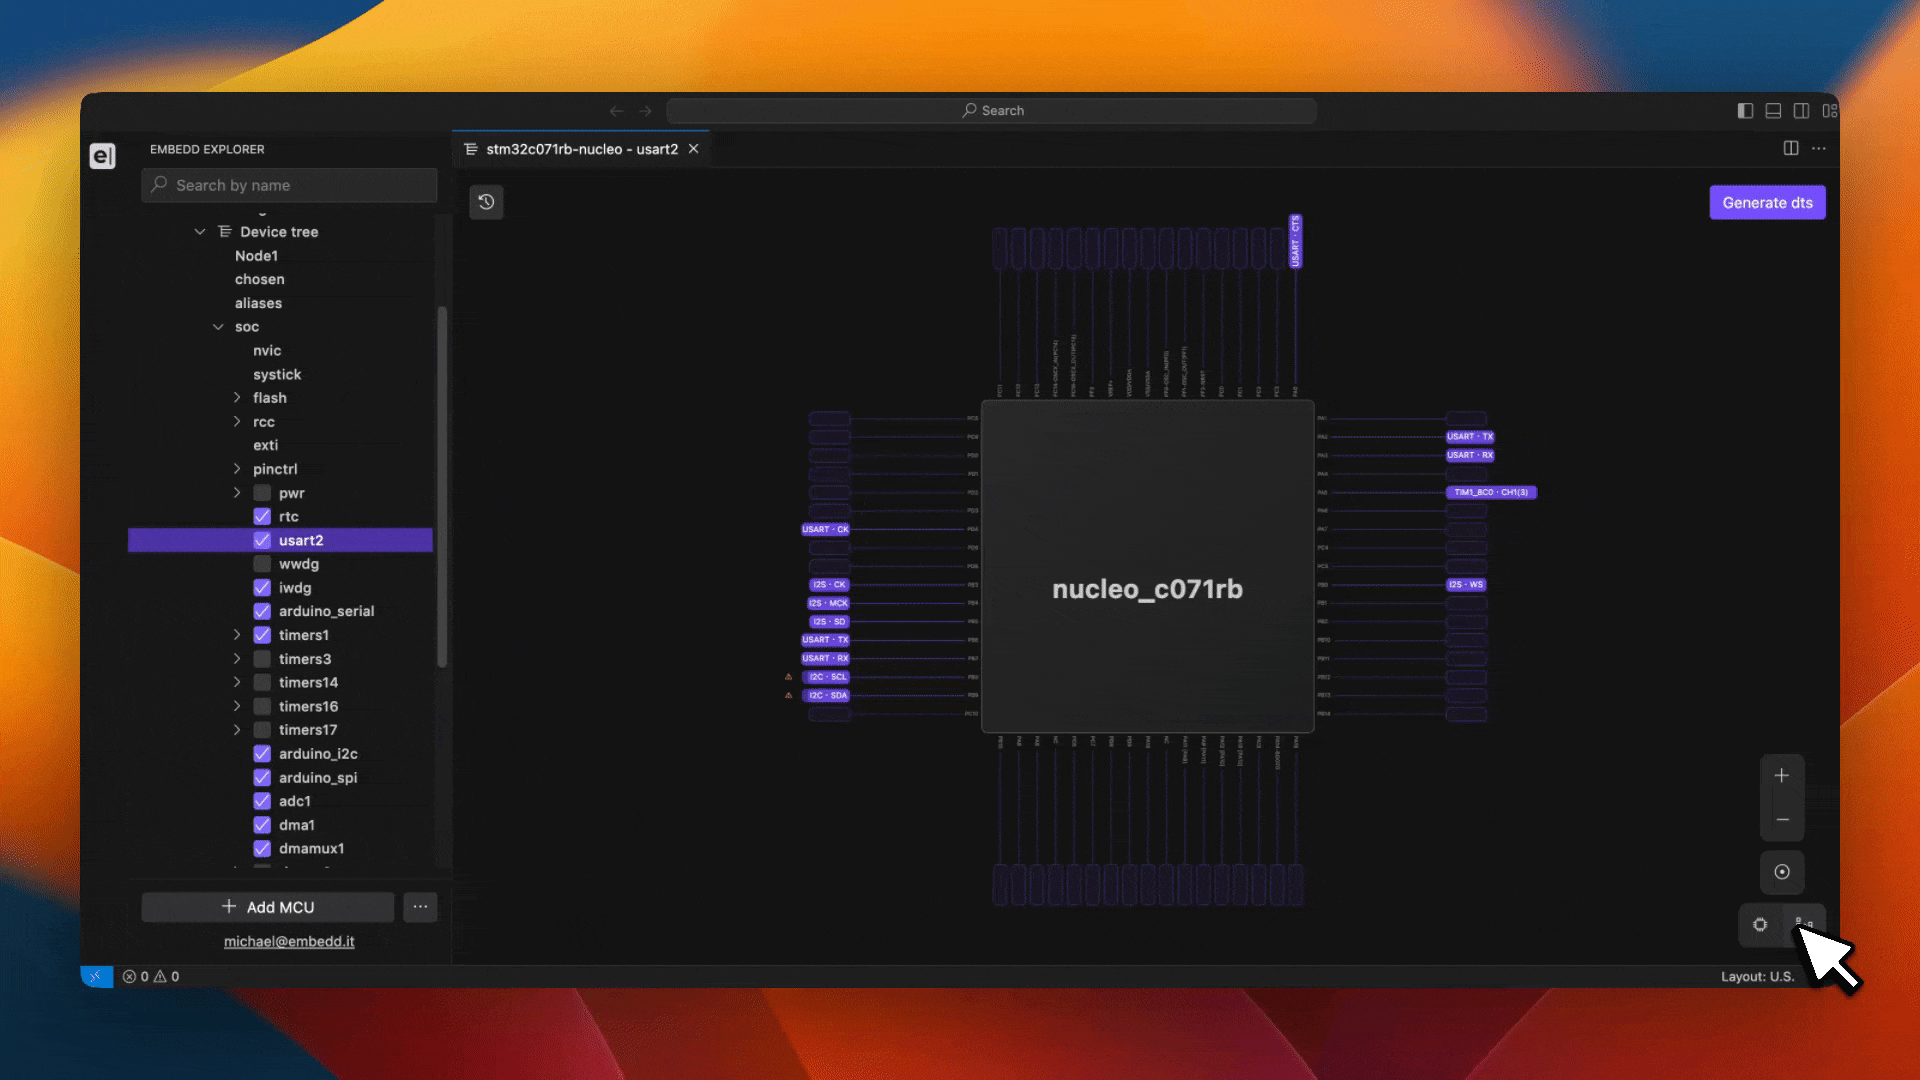Click the split editor icon
The height and width of the screenshot is (1080, 1920).
[x=1790, y=148]
